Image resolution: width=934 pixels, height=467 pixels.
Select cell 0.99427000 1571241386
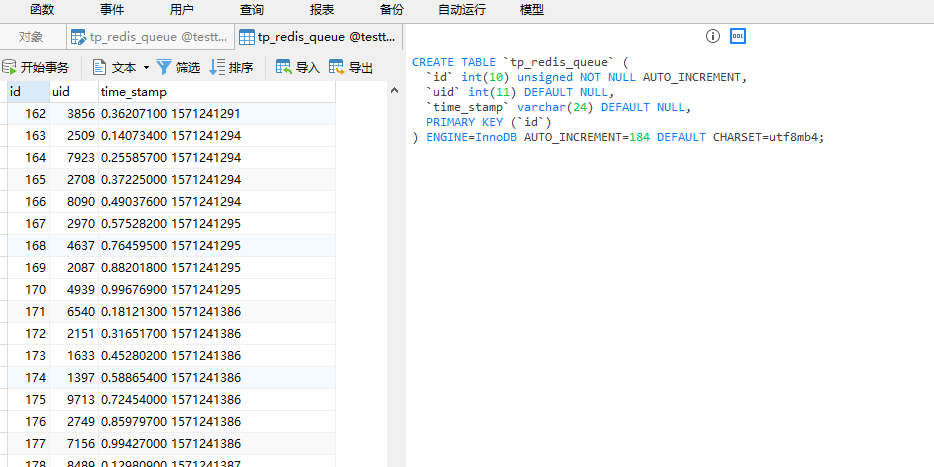(x=217, y=444)
